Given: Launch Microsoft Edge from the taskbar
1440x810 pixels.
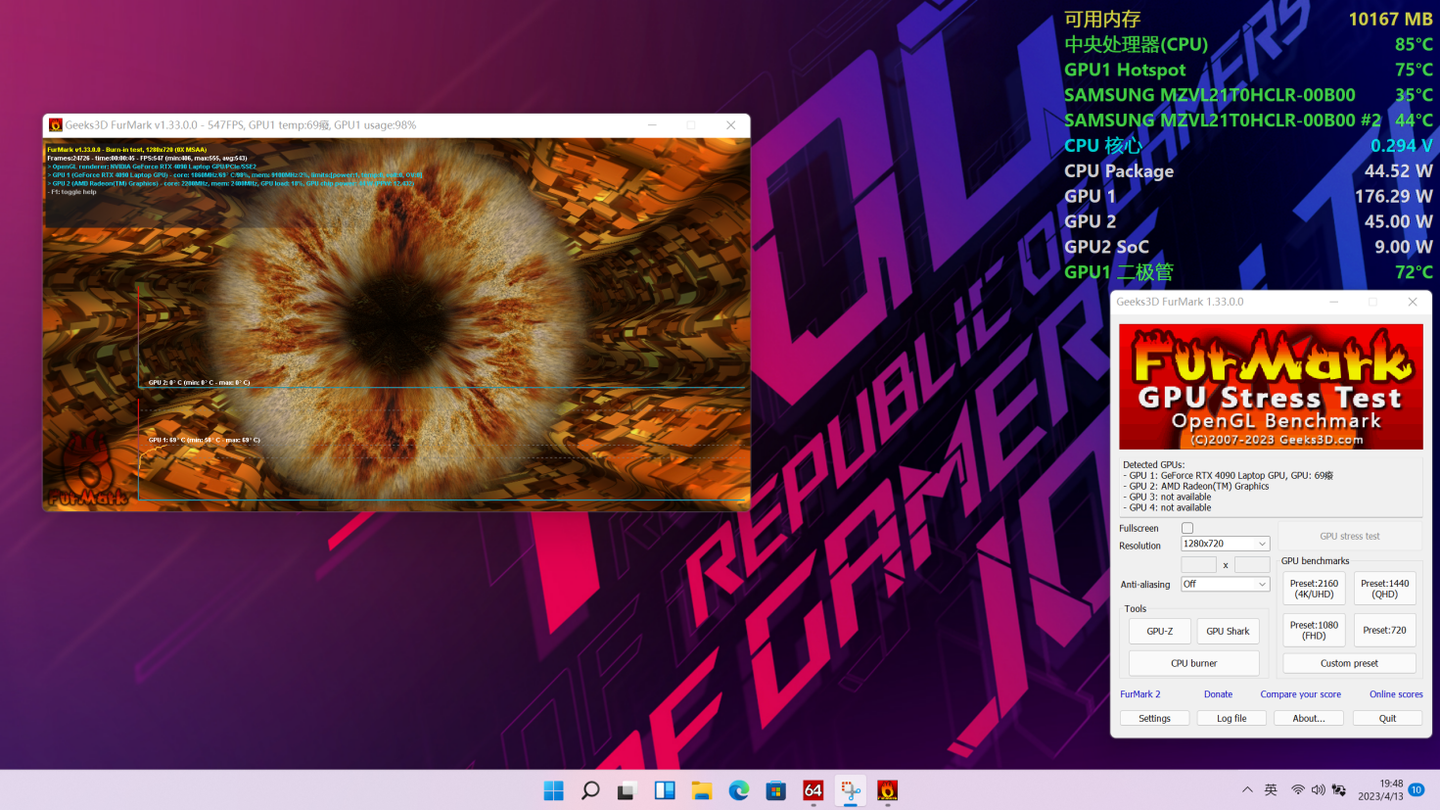Looking at the screenshot, I should click(x=739, y=791).
